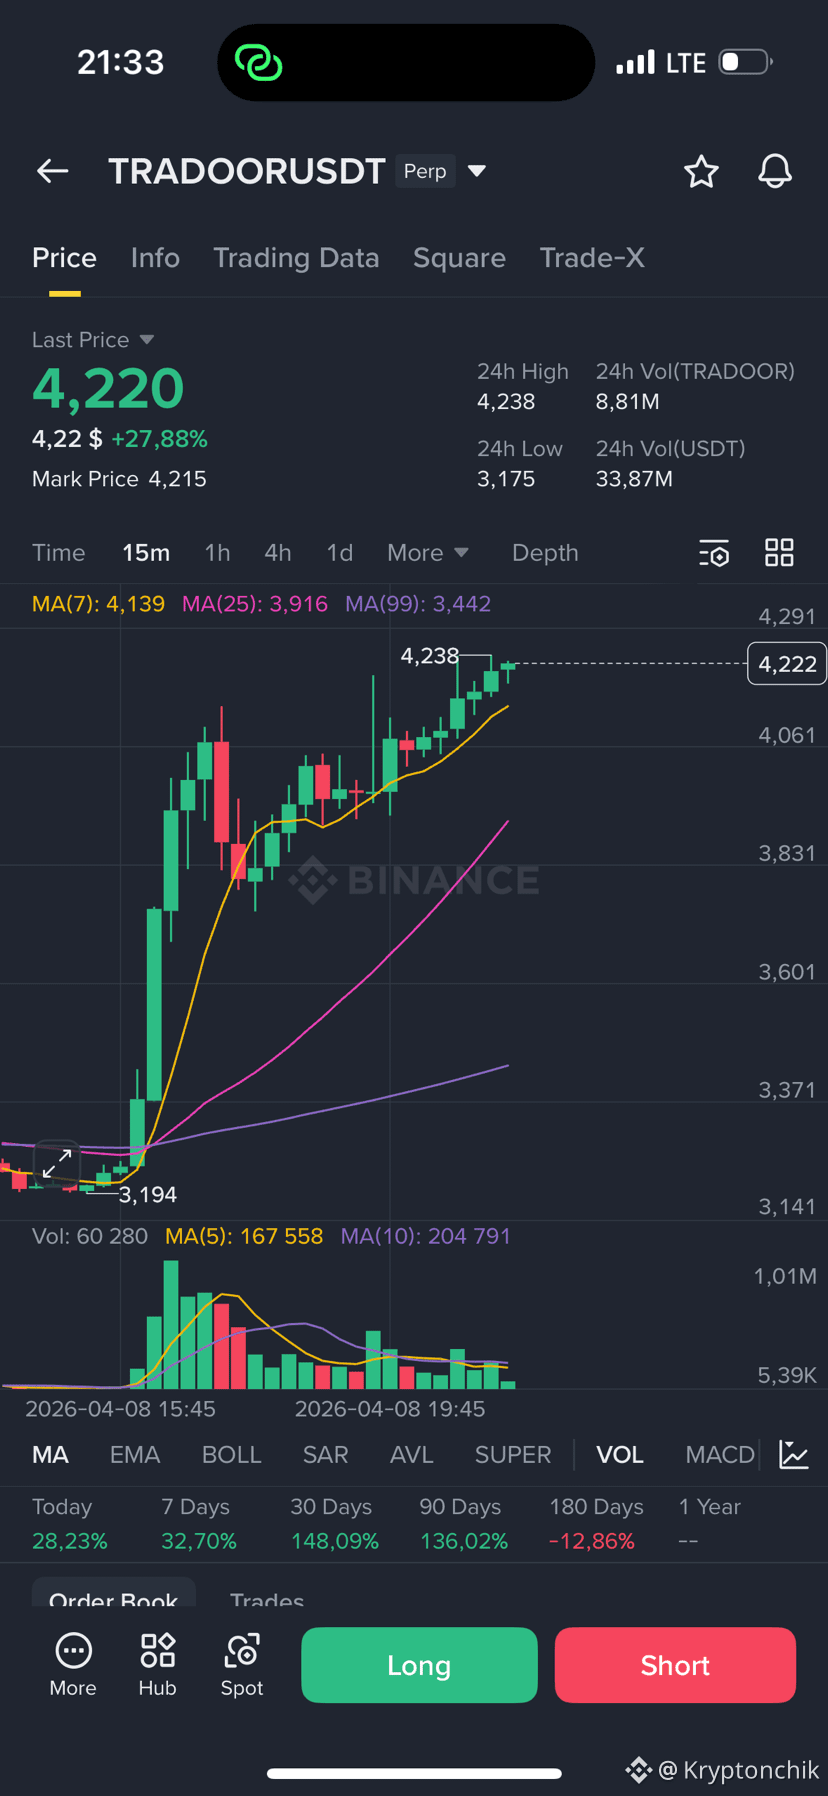
Task: Select the 1d interval
Action: pyautogui.click(x=340, y=553)
